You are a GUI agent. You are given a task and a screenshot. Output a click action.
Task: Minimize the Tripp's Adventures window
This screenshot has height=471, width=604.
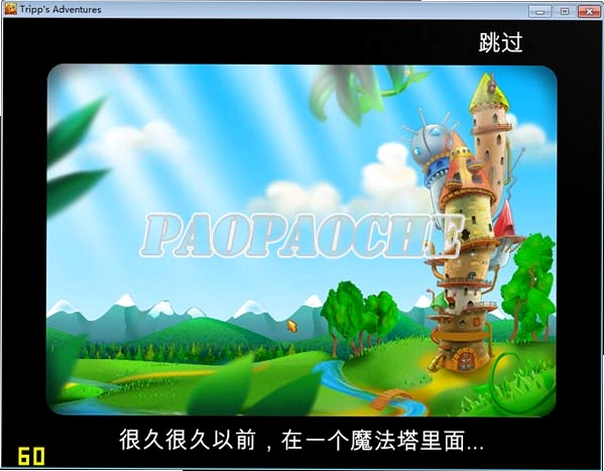coord(539,11)
